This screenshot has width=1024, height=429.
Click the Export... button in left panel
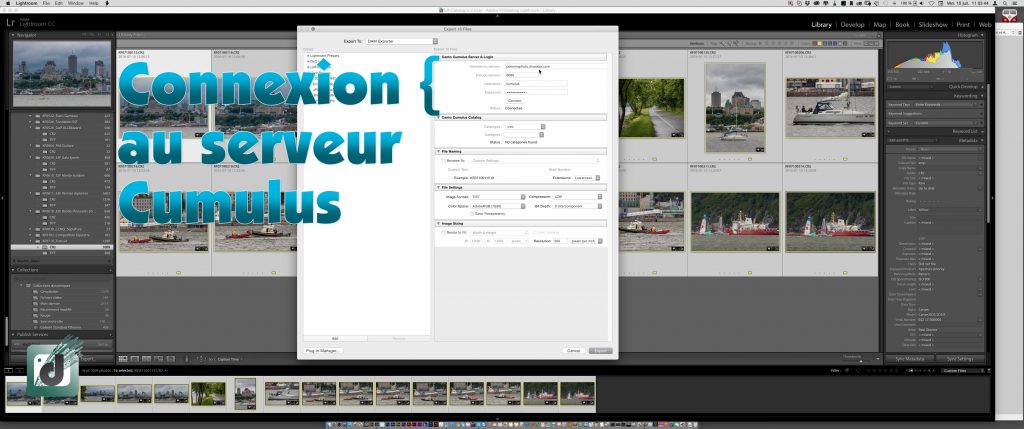(88, 358)
